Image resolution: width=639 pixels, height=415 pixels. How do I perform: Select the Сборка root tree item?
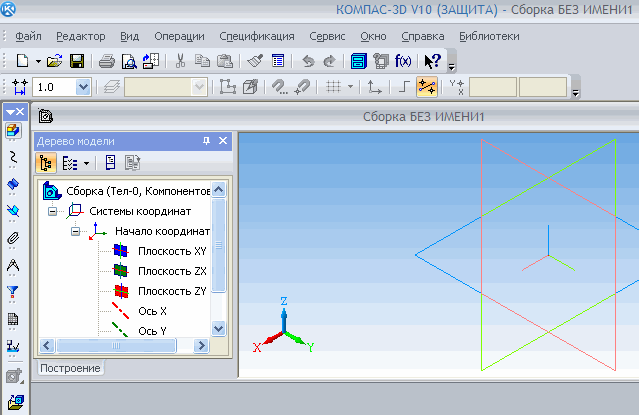pos(138,191)
